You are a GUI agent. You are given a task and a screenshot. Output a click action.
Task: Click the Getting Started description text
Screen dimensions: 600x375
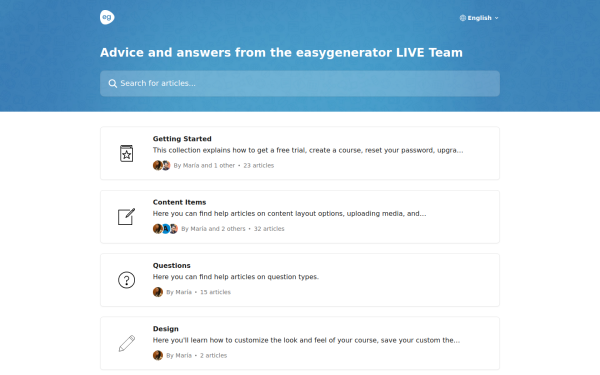coord(308,150)
